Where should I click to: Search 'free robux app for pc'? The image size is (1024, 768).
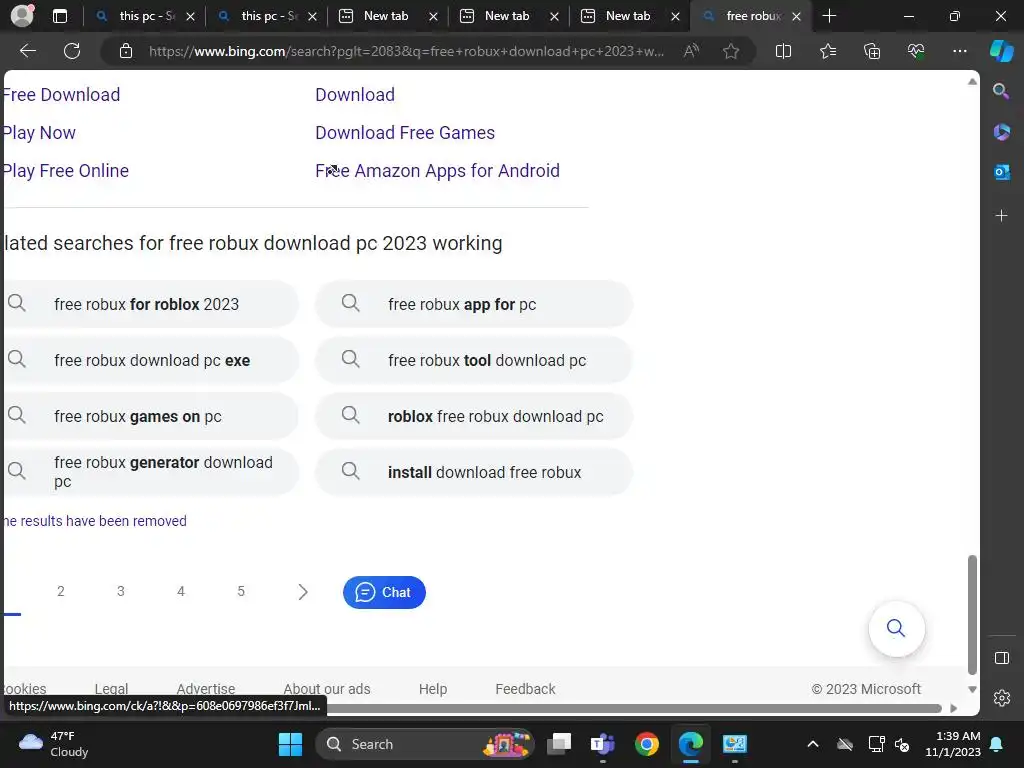473,304
